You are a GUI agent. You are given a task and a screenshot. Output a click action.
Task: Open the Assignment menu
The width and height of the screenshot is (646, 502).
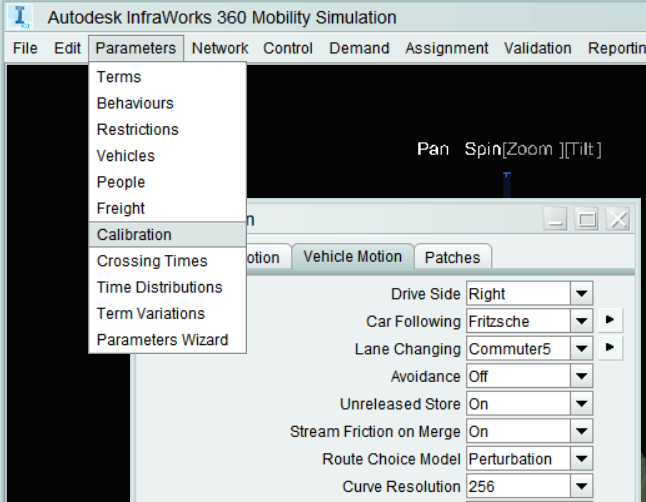(447, 48)
